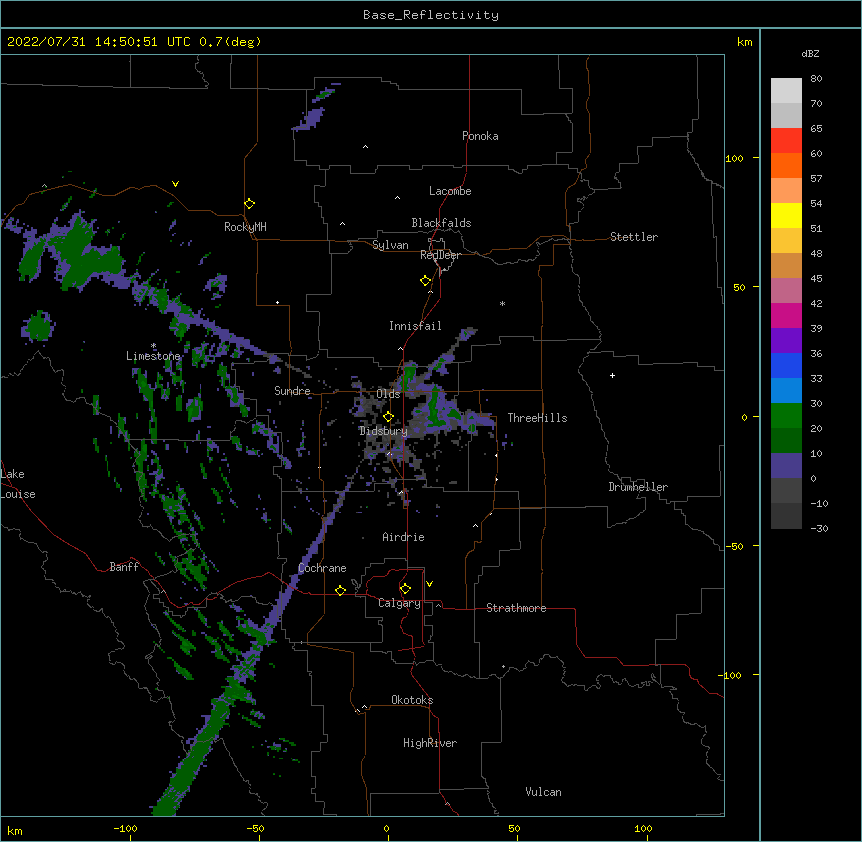Click the asterisk marker above Limestone
Screen dimensions: 862x842
click(x=154, y=346)
